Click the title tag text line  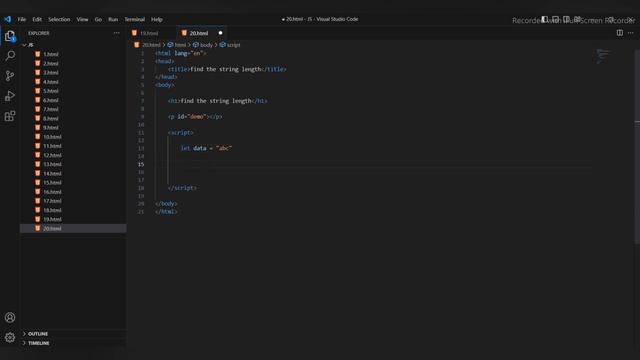pos(227,69)
